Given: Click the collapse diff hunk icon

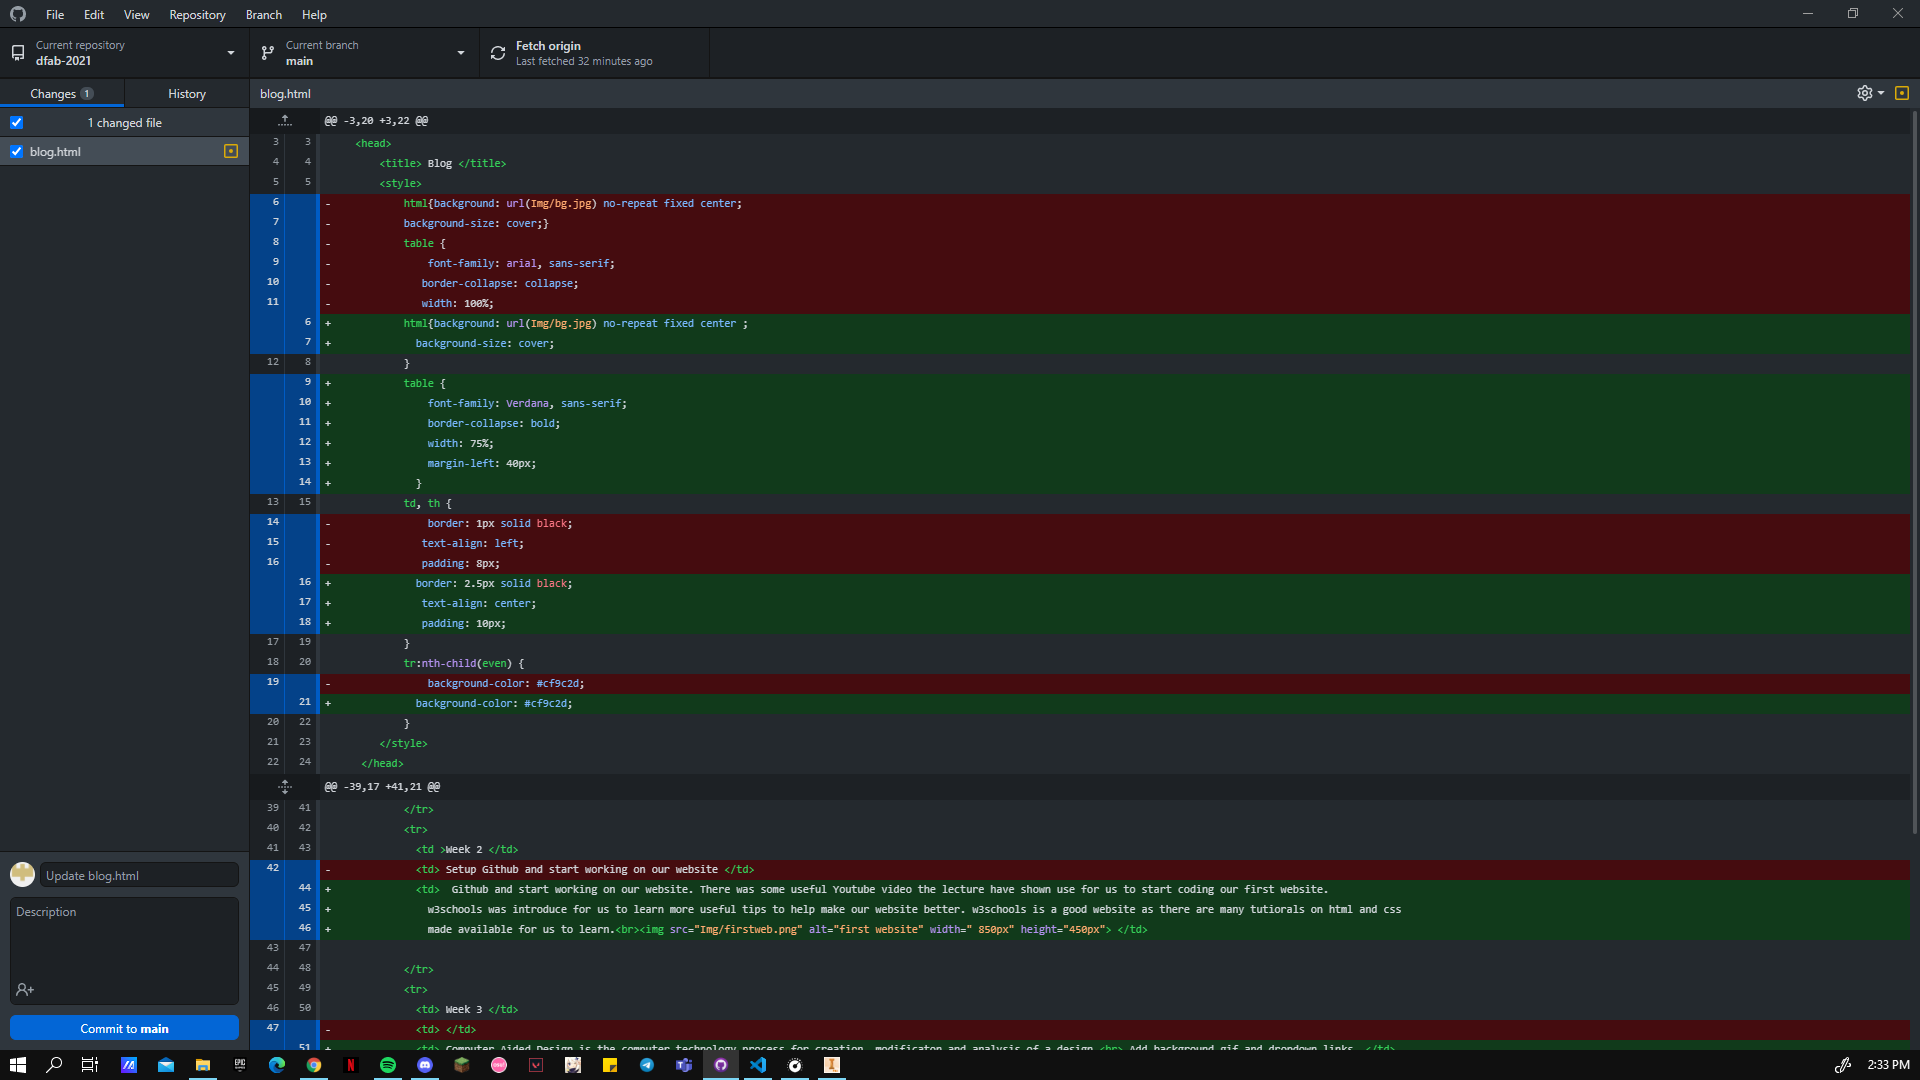Looking at the screenshot, I should point(285,120).
